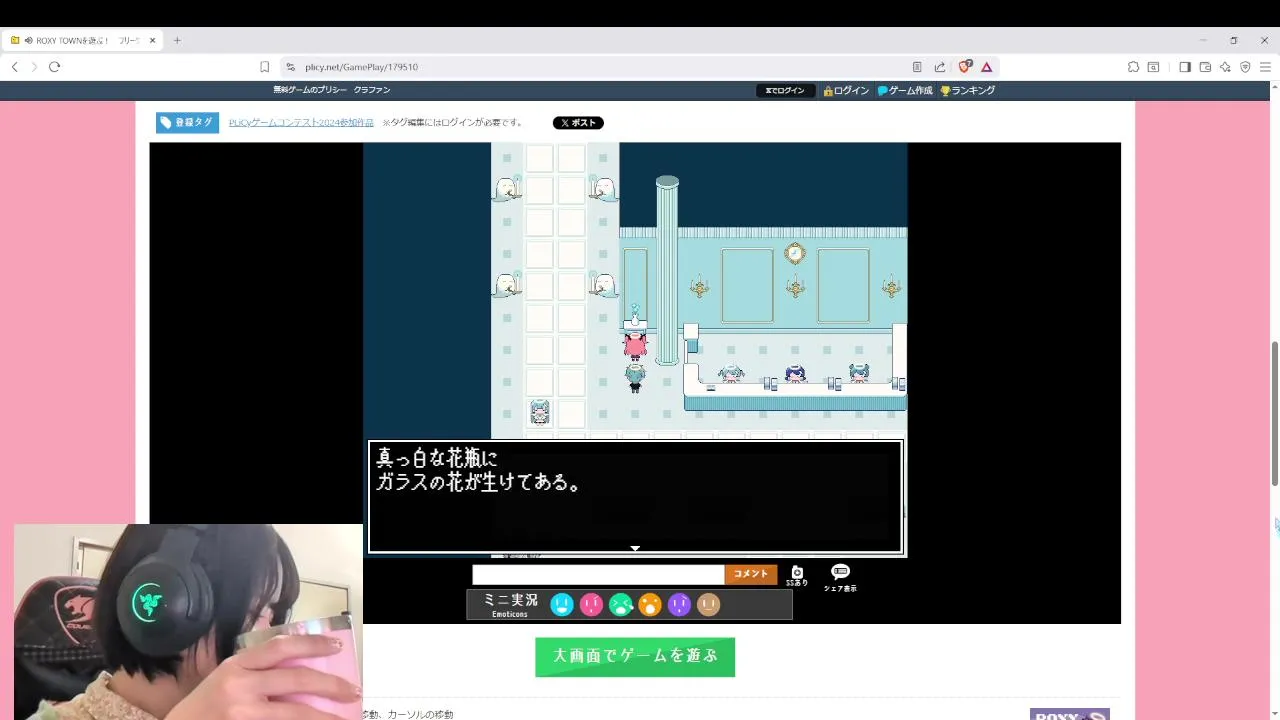Click 無料ゲームのプリシー site title
The width and height of the screenshot is (1280, 720).
click(x=310, y=90)
